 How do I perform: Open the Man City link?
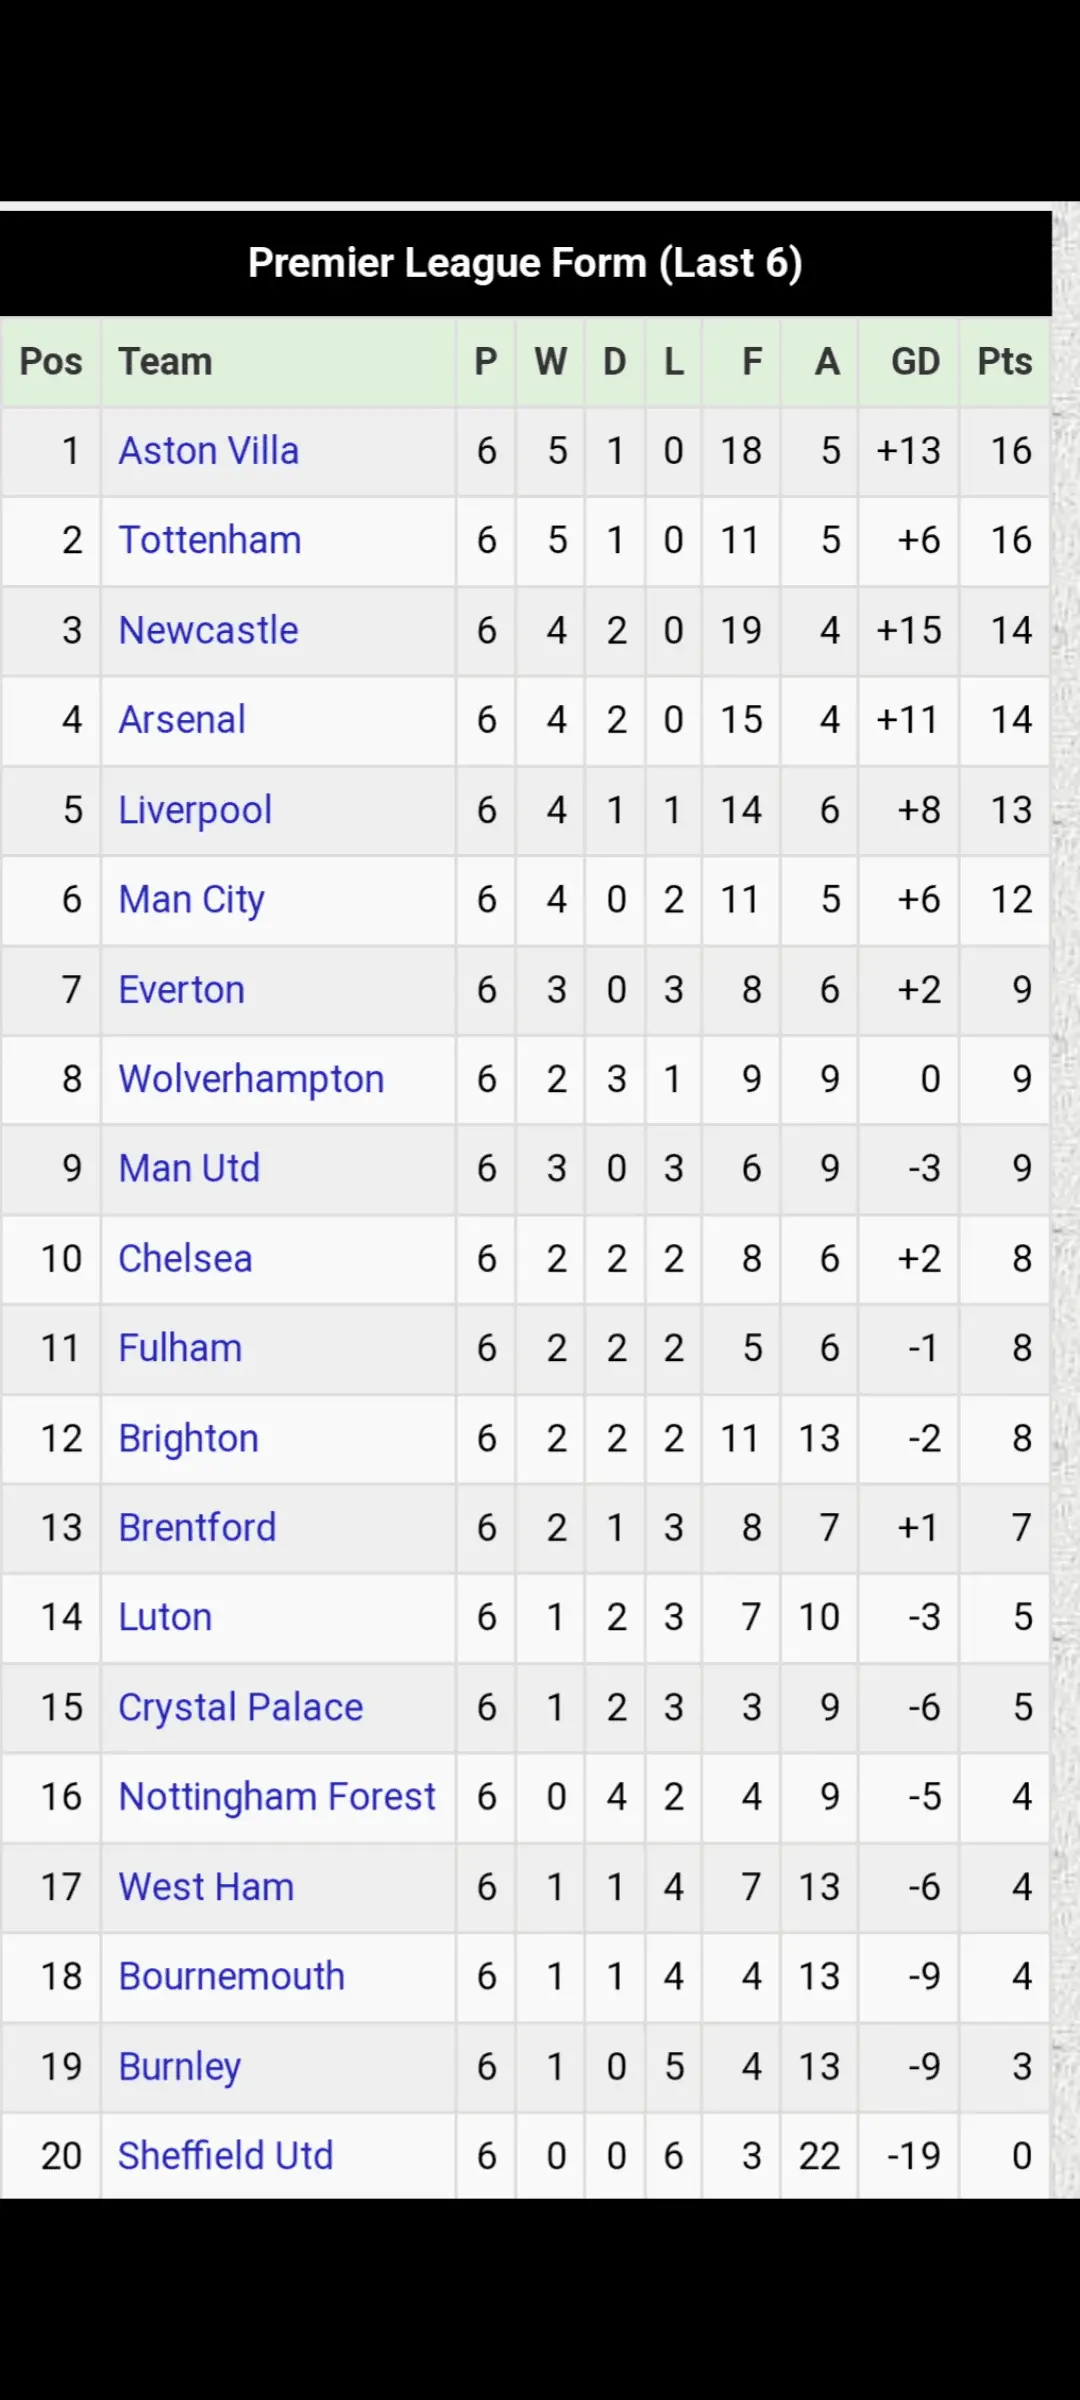coord(191,900)
